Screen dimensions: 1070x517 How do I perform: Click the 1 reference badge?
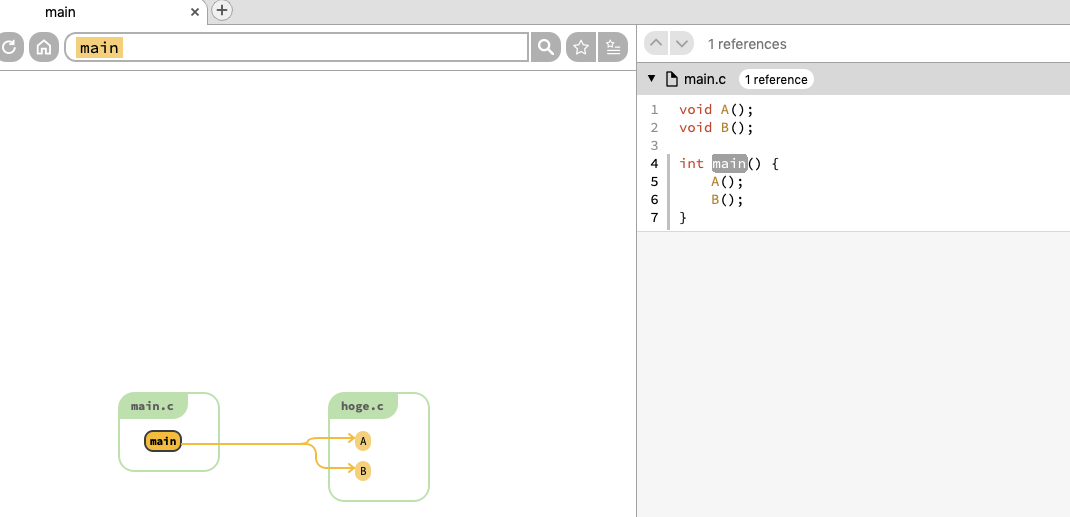[x=776, y=79]
